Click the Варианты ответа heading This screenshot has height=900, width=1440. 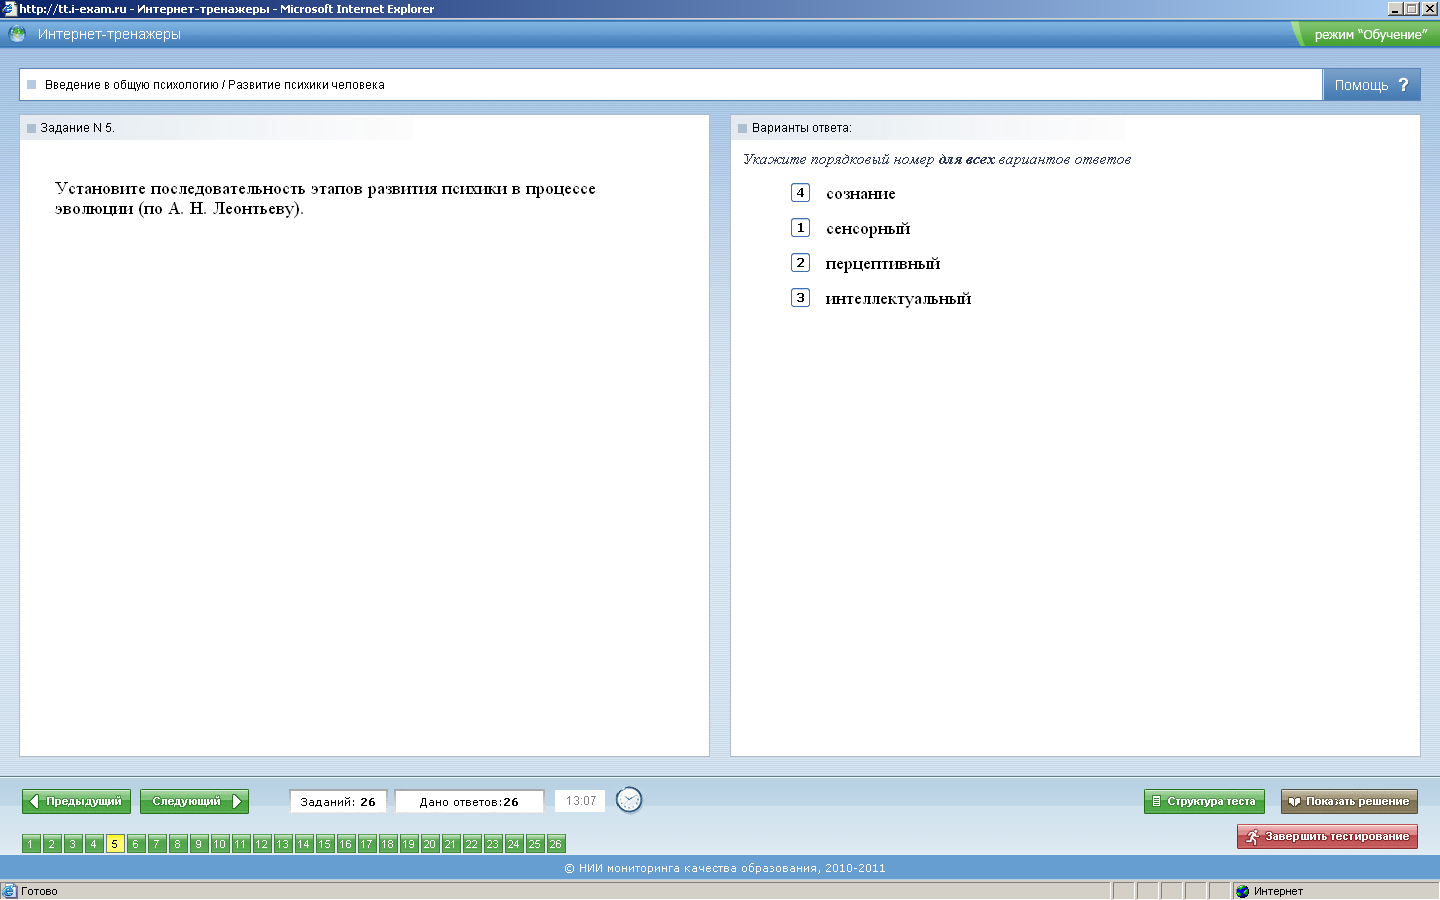(x=802, y=128)
